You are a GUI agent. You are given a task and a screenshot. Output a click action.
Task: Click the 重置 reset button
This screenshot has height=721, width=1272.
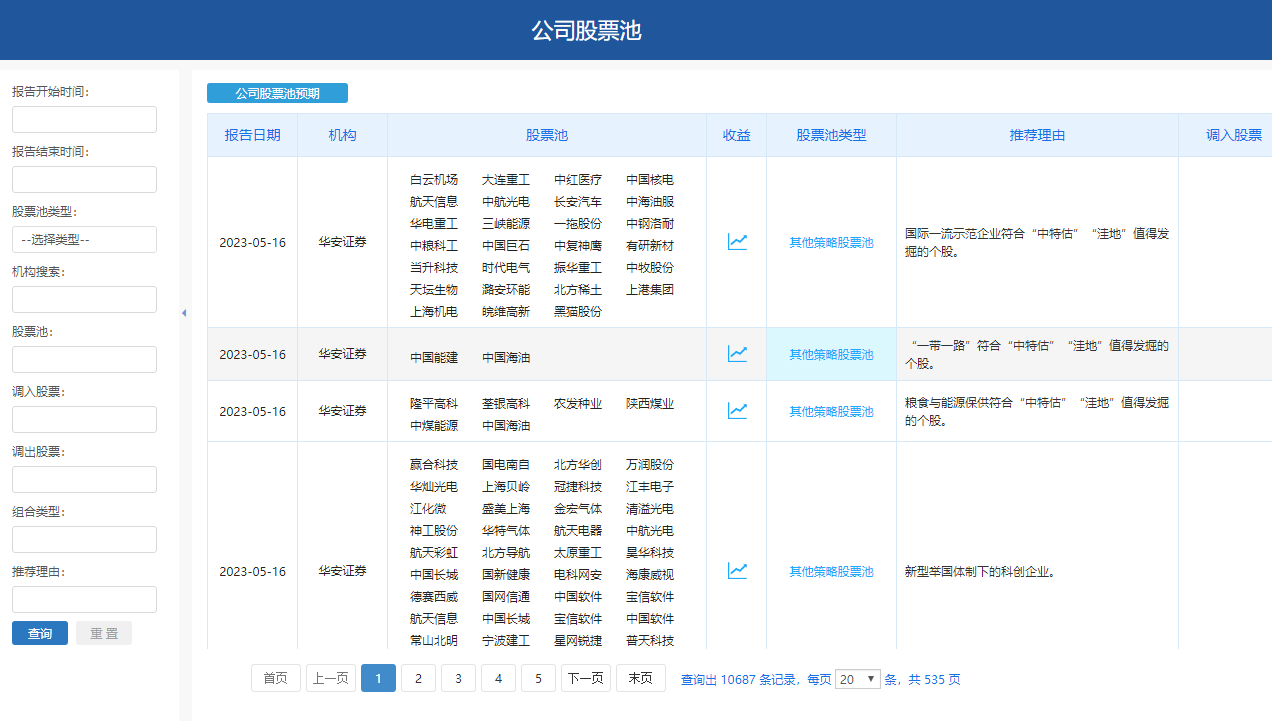(104, 633)
